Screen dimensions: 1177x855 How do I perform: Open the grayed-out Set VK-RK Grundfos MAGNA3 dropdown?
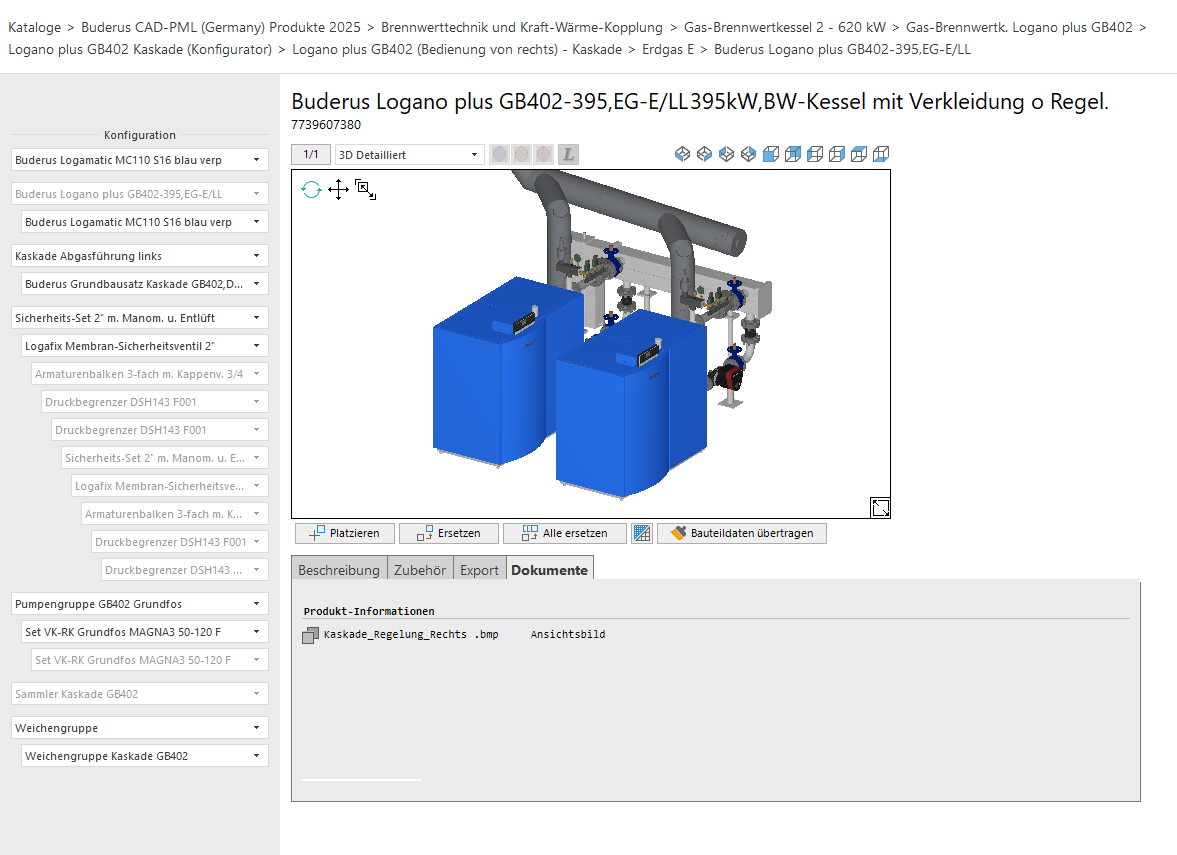coord(149,660)
